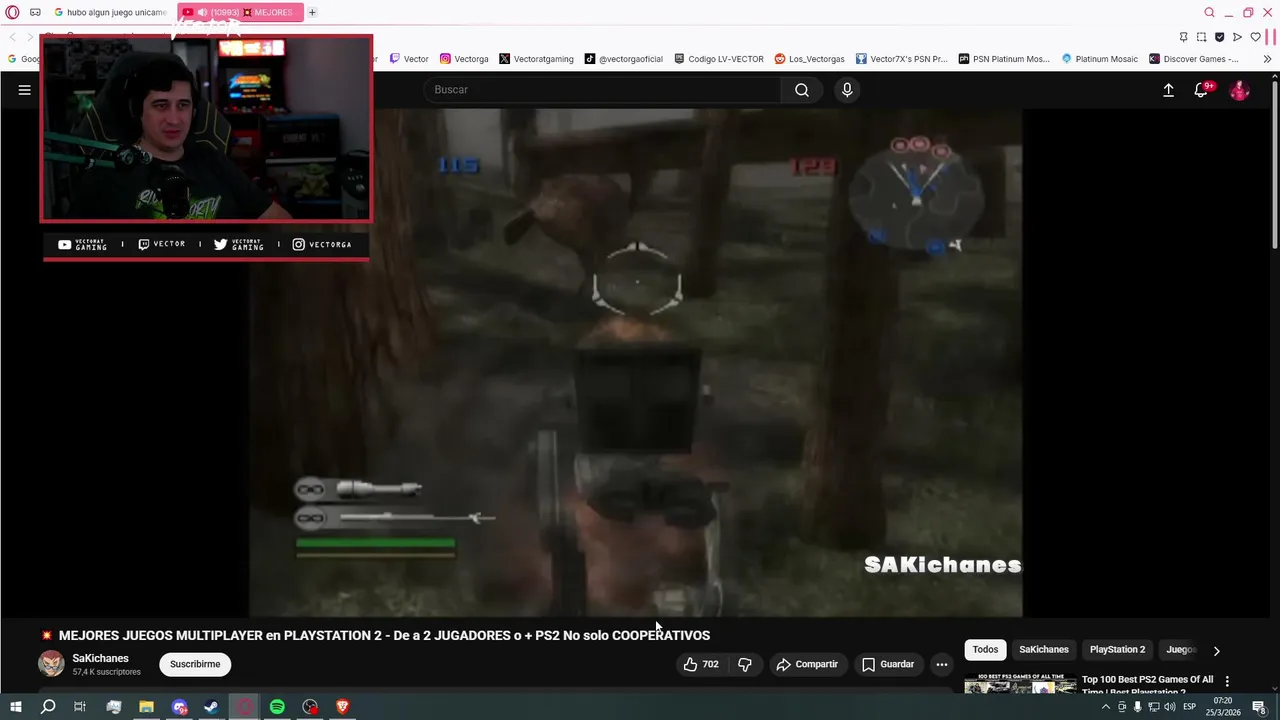This screenshot has height=720, width=1280.
Task: Open SaKichanes channel avatar
Action: tap(51, 663)
